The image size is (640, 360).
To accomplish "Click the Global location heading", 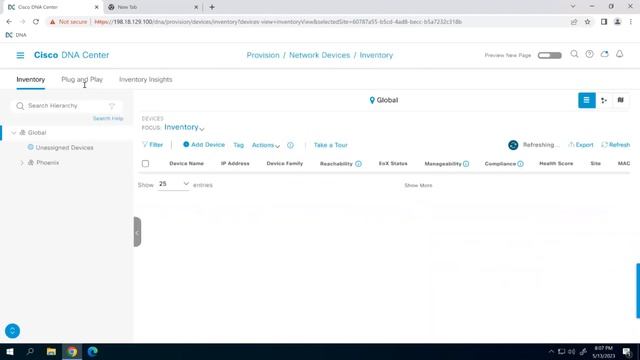I will (384, 100).
